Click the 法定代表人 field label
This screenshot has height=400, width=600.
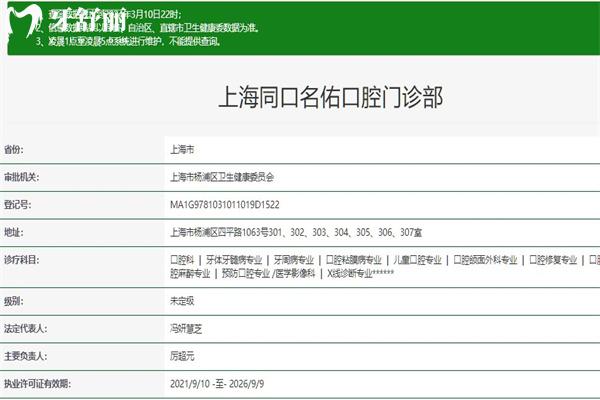tap(25, 329)
